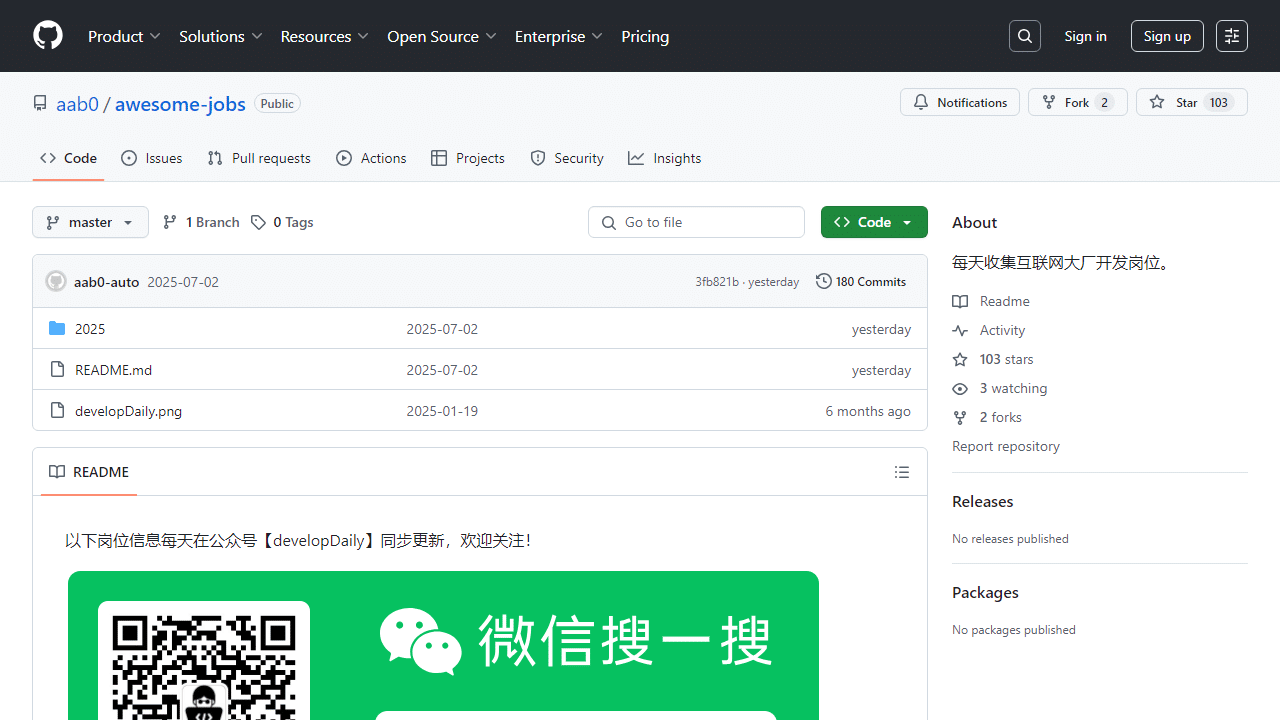Open the Enterprise dropdown

pyautogui.click(x=559, y=36)
